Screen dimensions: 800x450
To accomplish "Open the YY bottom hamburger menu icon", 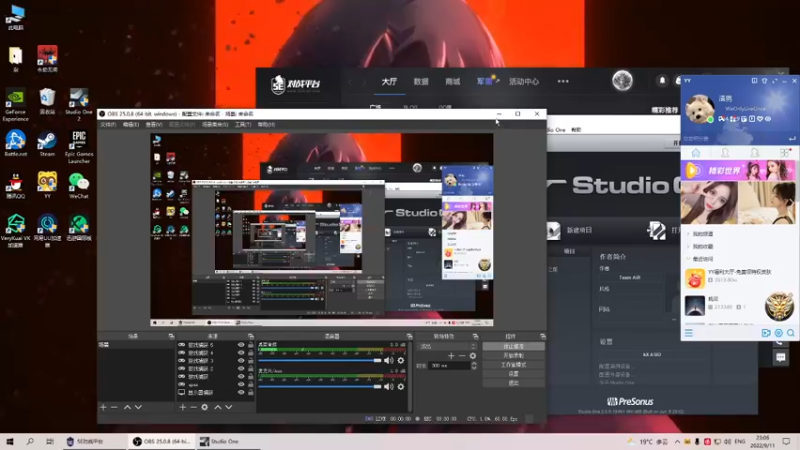I will tap(689, 333).
